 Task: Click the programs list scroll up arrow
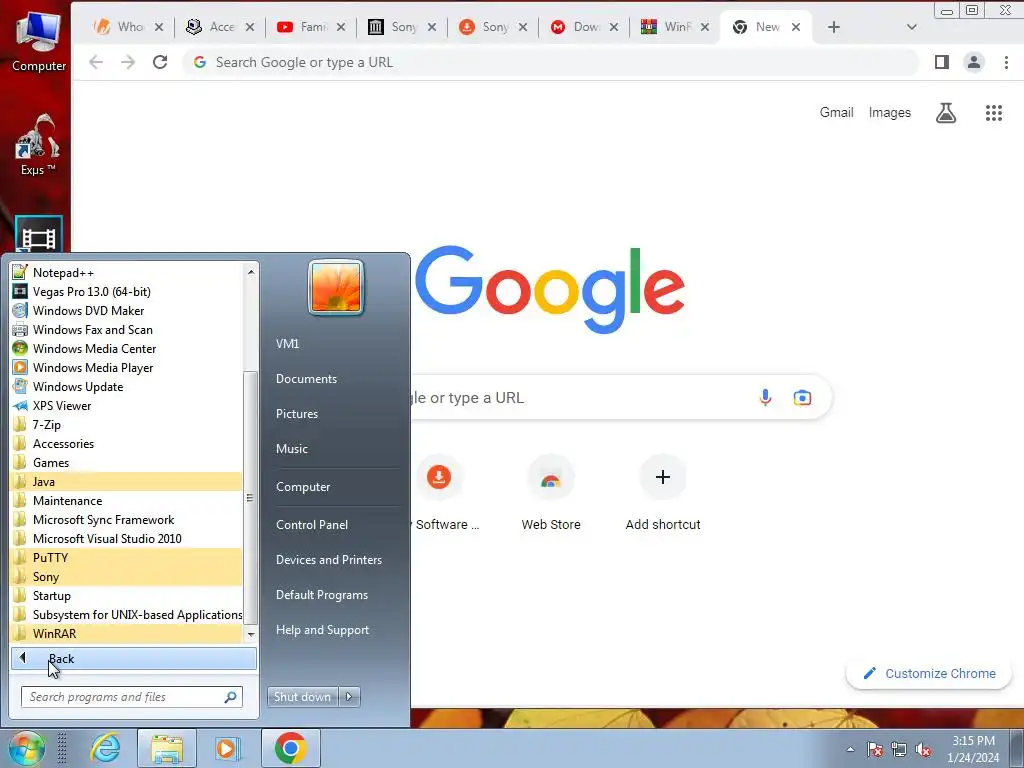coord(251,271)
